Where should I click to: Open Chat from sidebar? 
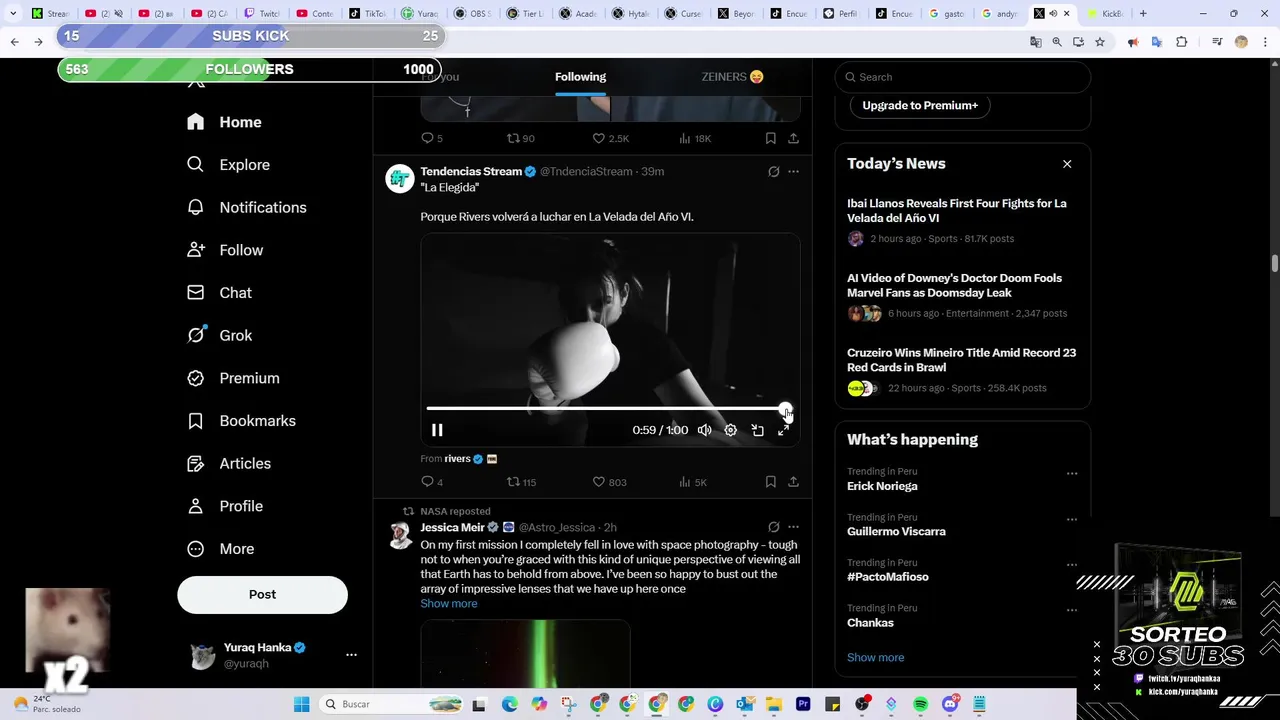219,293
